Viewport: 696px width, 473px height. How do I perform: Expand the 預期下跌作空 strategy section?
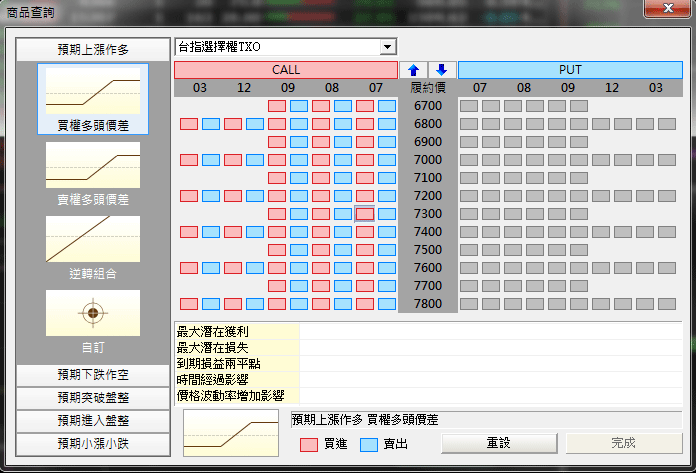[93, 375]
